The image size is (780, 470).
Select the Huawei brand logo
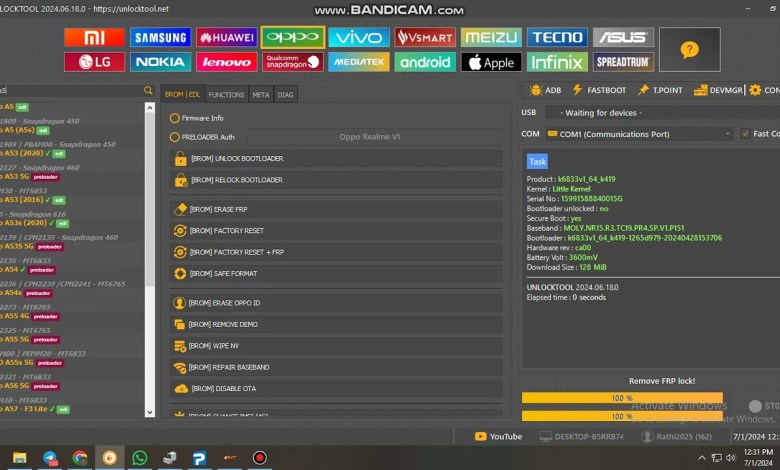pyautogui.click(x=227, y=37)
